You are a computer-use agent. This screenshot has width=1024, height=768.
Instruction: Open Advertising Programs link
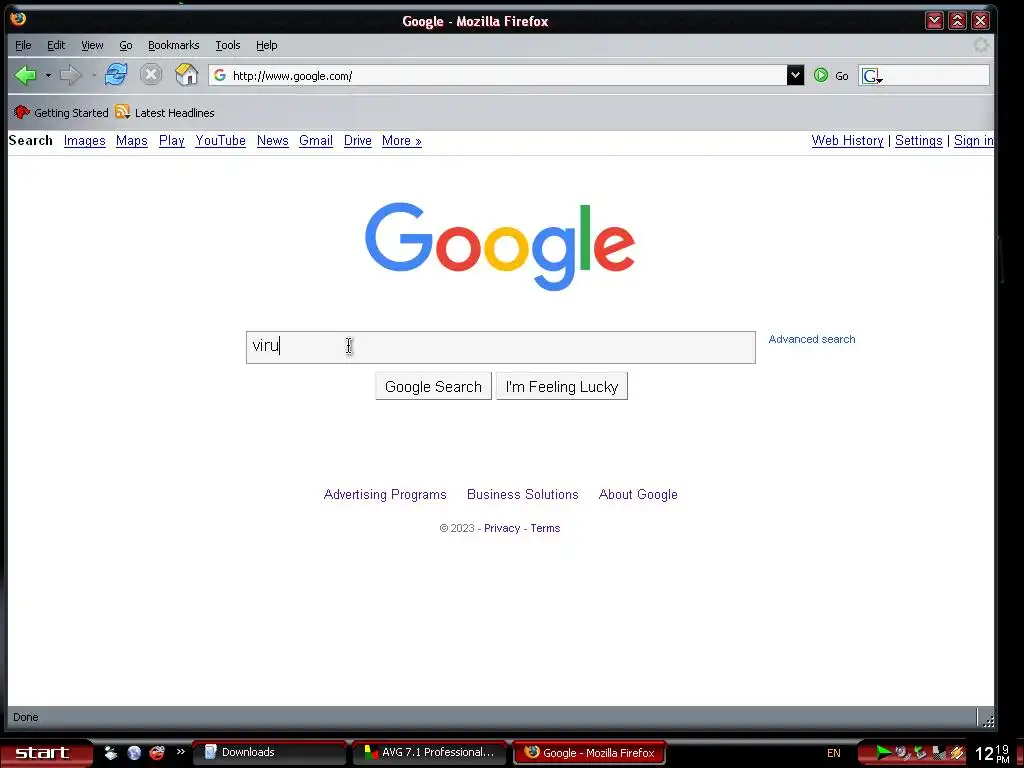pyautogui.click(x=385, y=494)
